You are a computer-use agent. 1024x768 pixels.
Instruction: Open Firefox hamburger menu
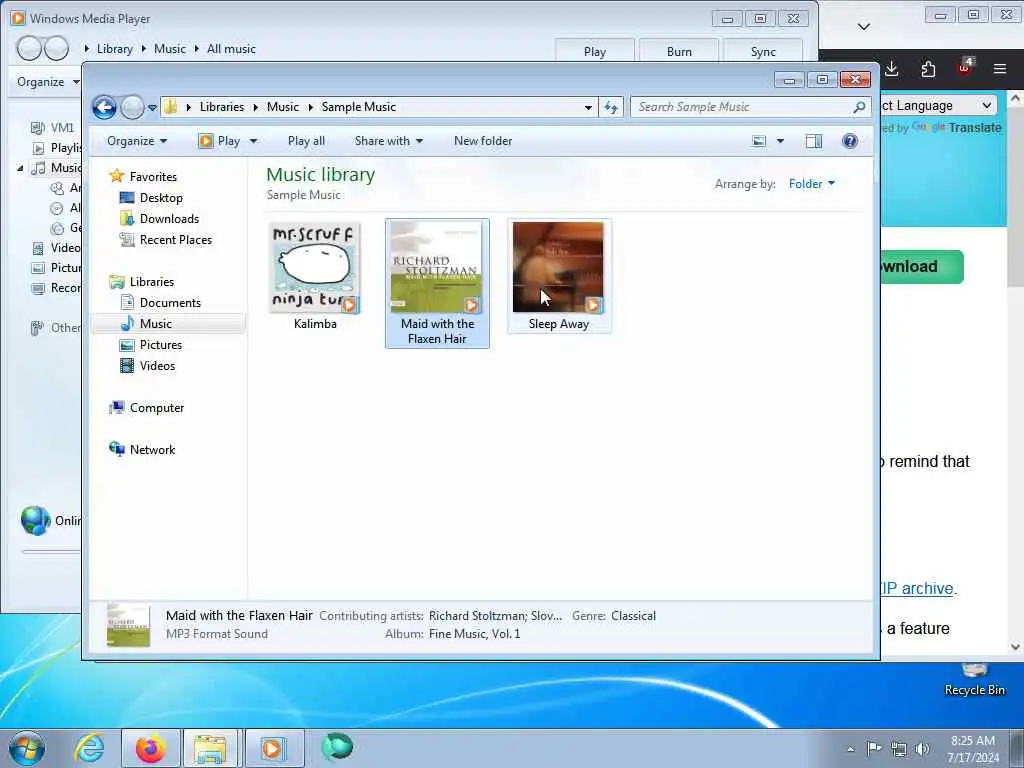point(999,69)
